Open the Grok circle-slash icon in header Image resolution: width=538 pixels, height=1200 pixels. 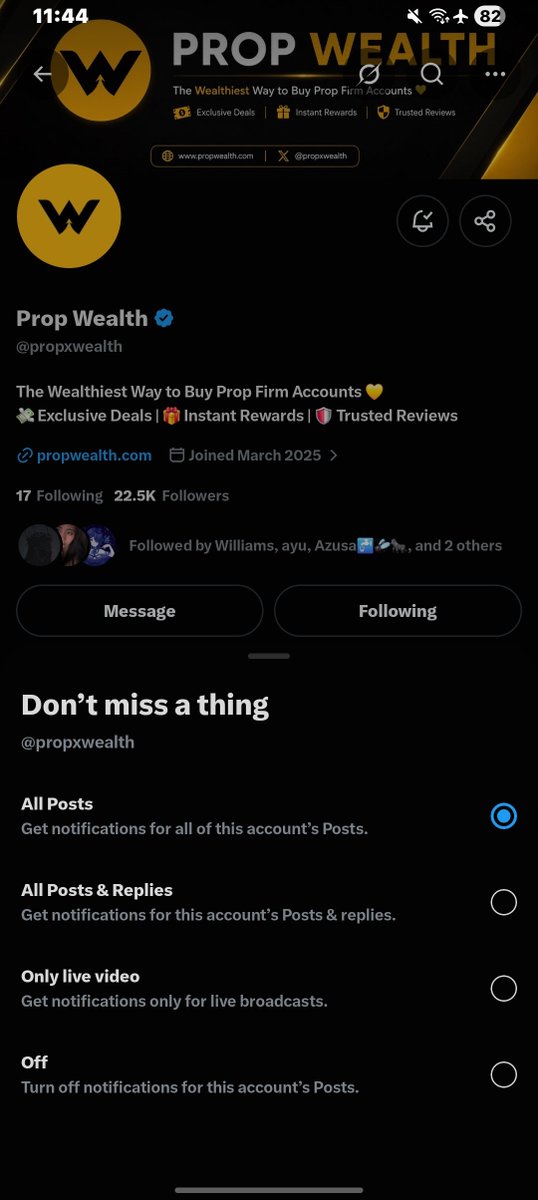point(369,74)
